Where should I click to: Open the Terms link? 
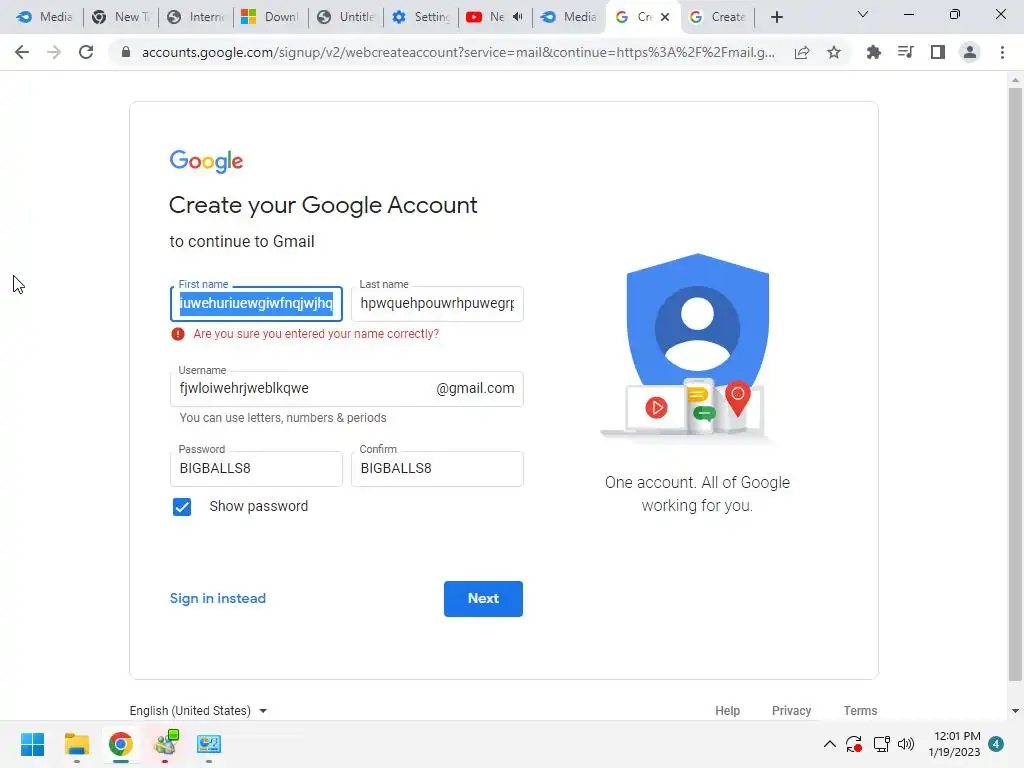coord(860,711)
